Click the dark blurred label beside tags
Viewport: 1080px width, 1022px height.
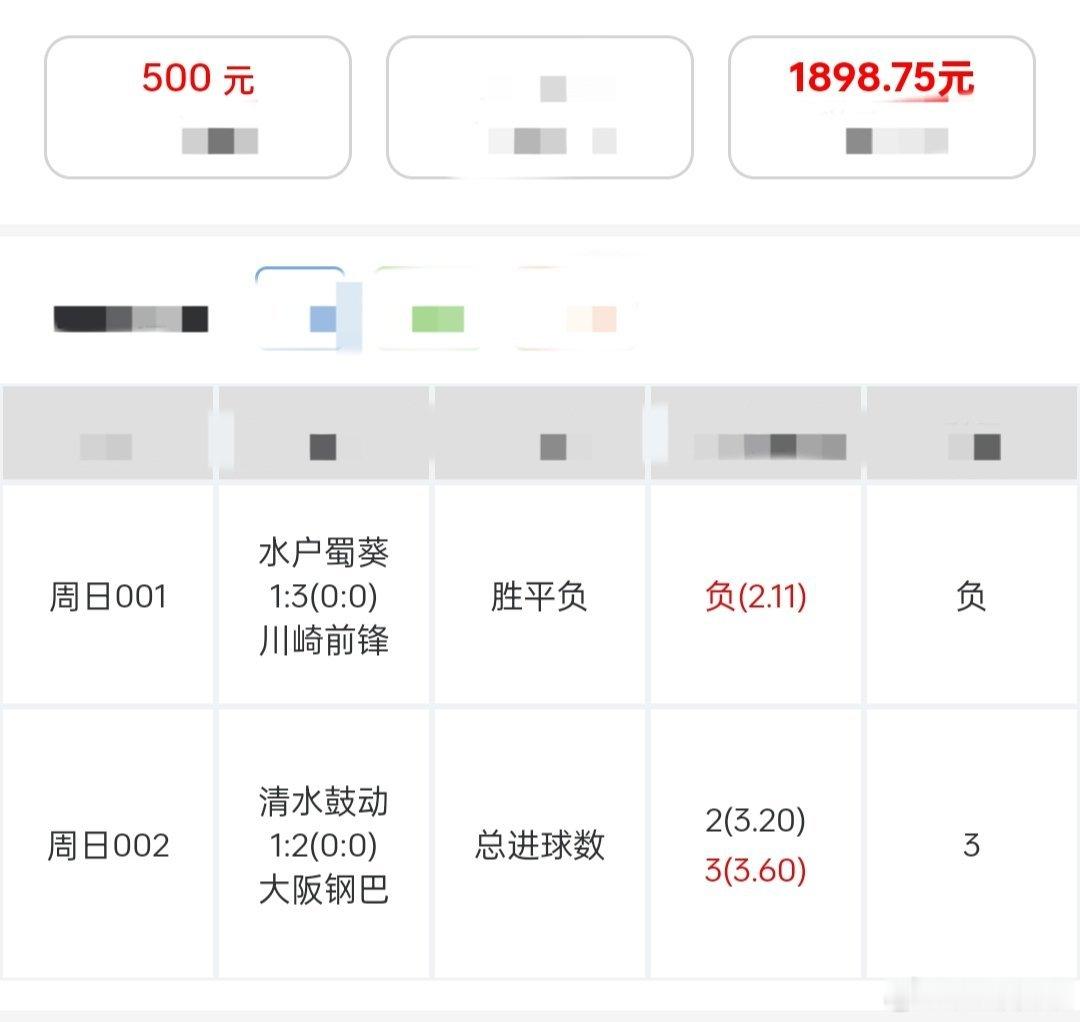tap(131, 319)
